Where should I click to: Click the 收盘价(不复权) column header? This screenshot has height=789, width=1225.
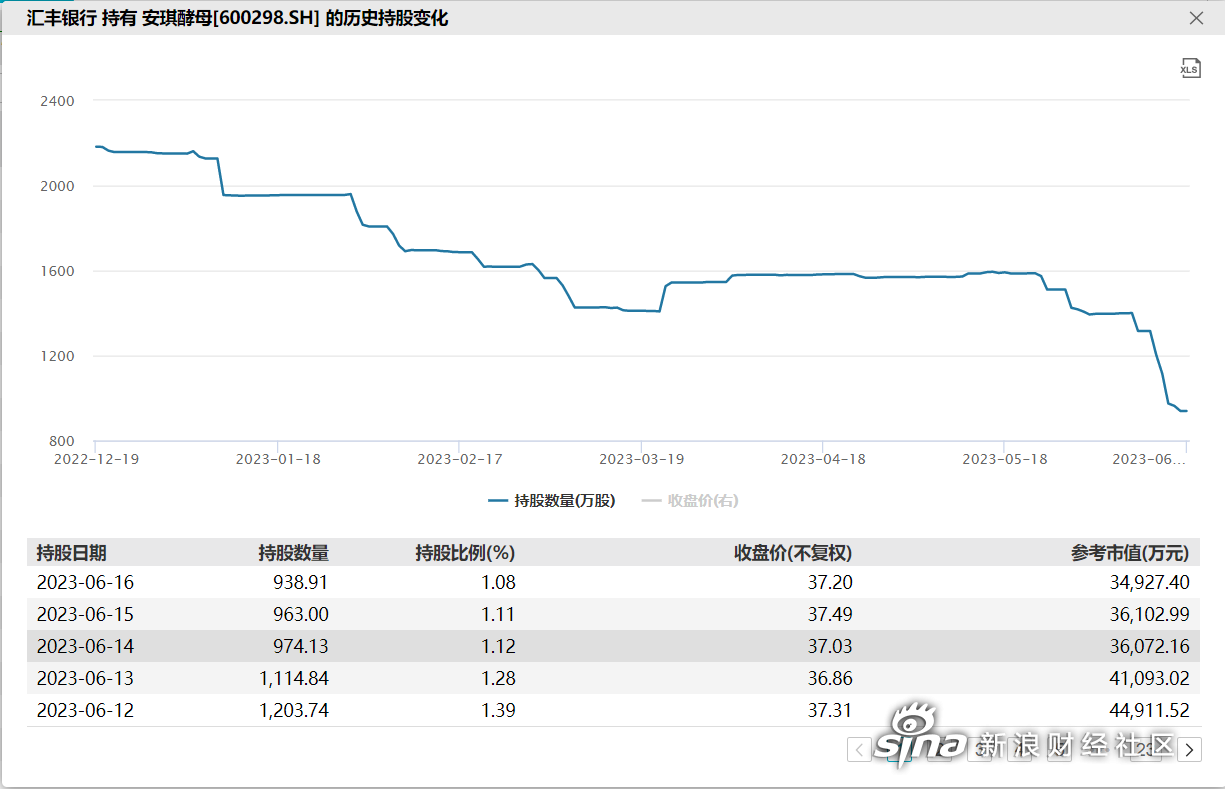[x=793, y=553]
